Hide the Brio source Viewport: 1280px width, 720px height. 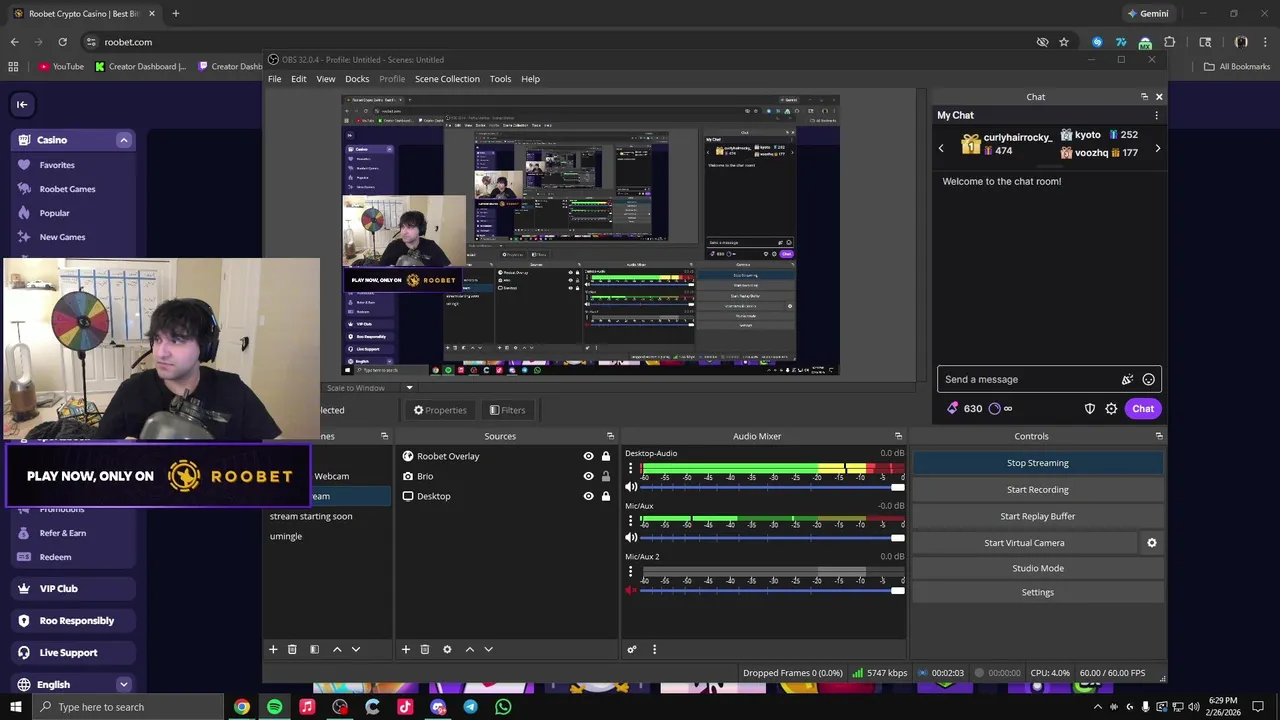tap(588, 476)
